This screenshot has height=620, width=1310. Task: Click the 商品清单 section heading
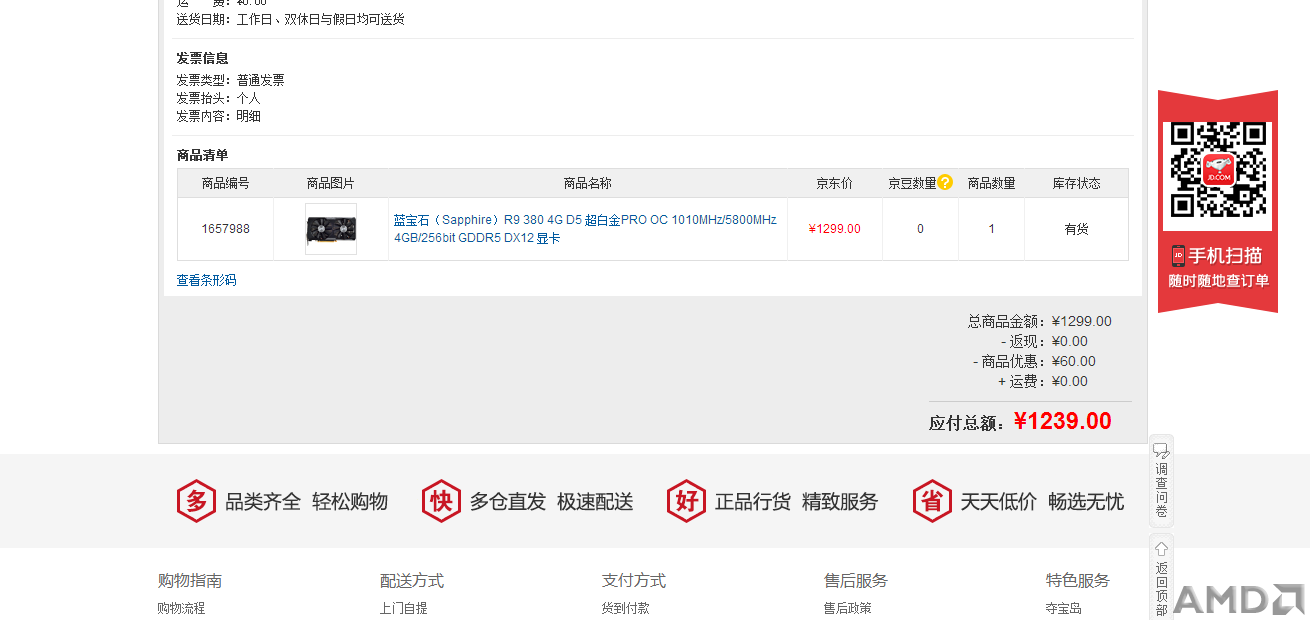[x=203, y=155]
